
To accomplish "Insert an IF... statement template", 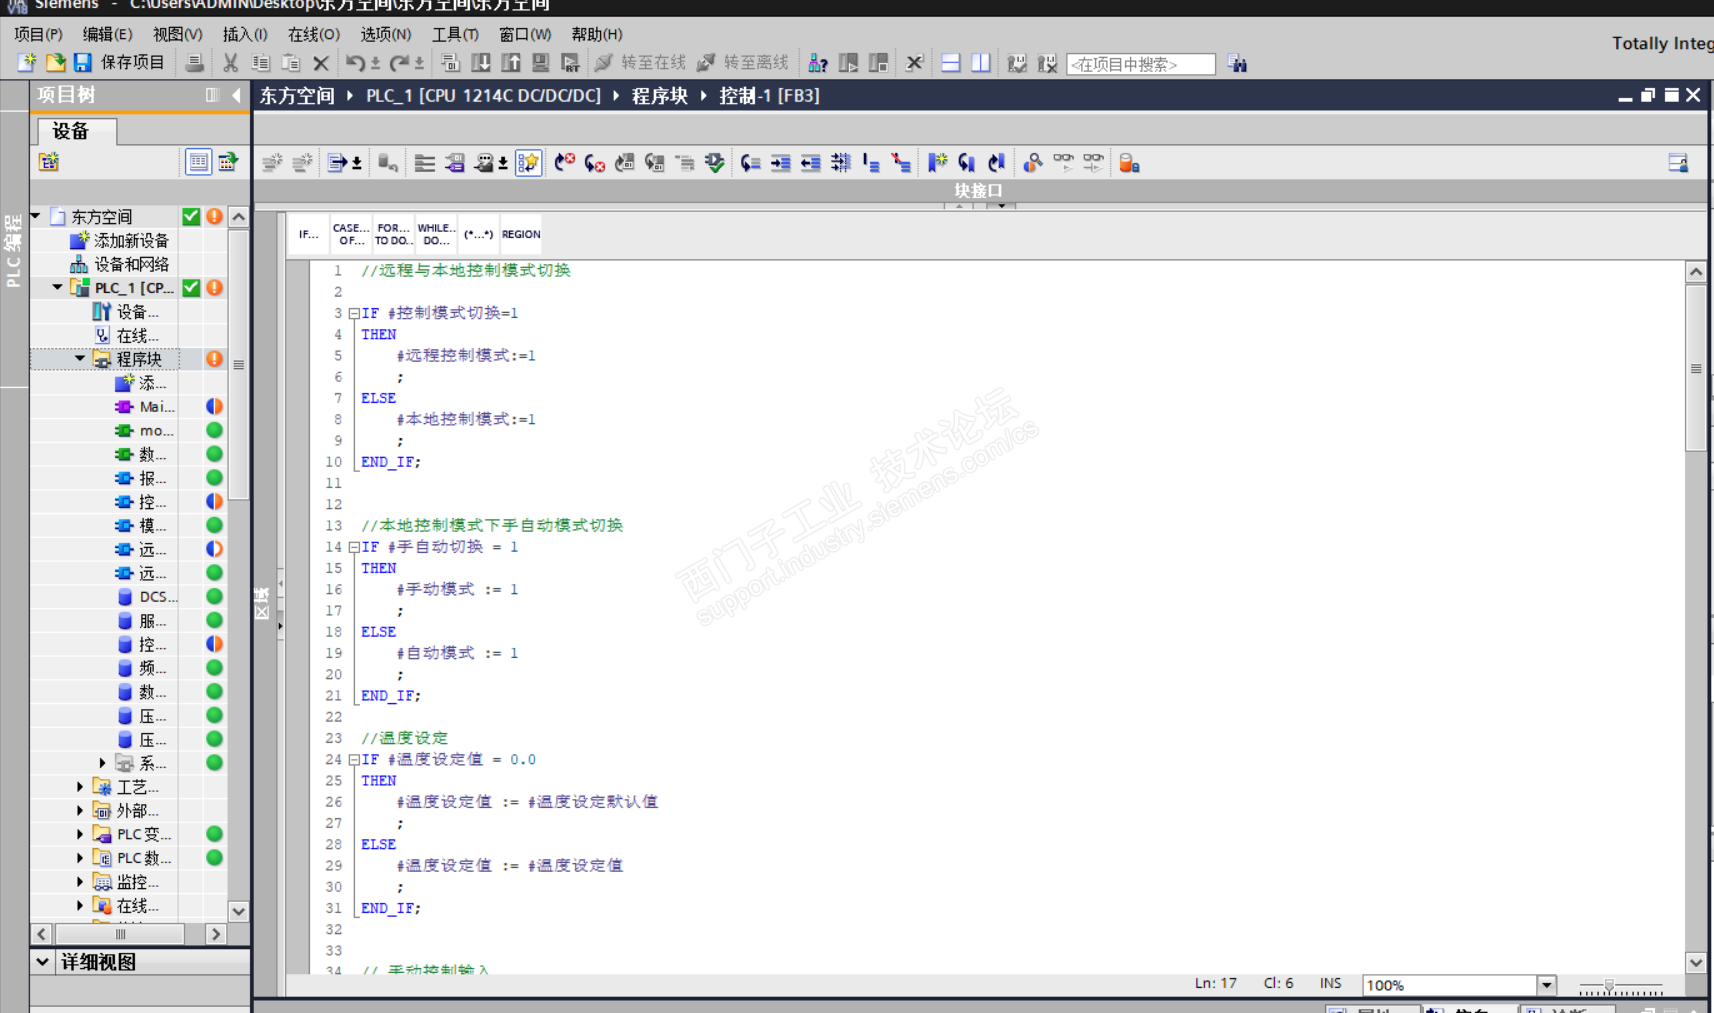I will (x=309, y=234).
